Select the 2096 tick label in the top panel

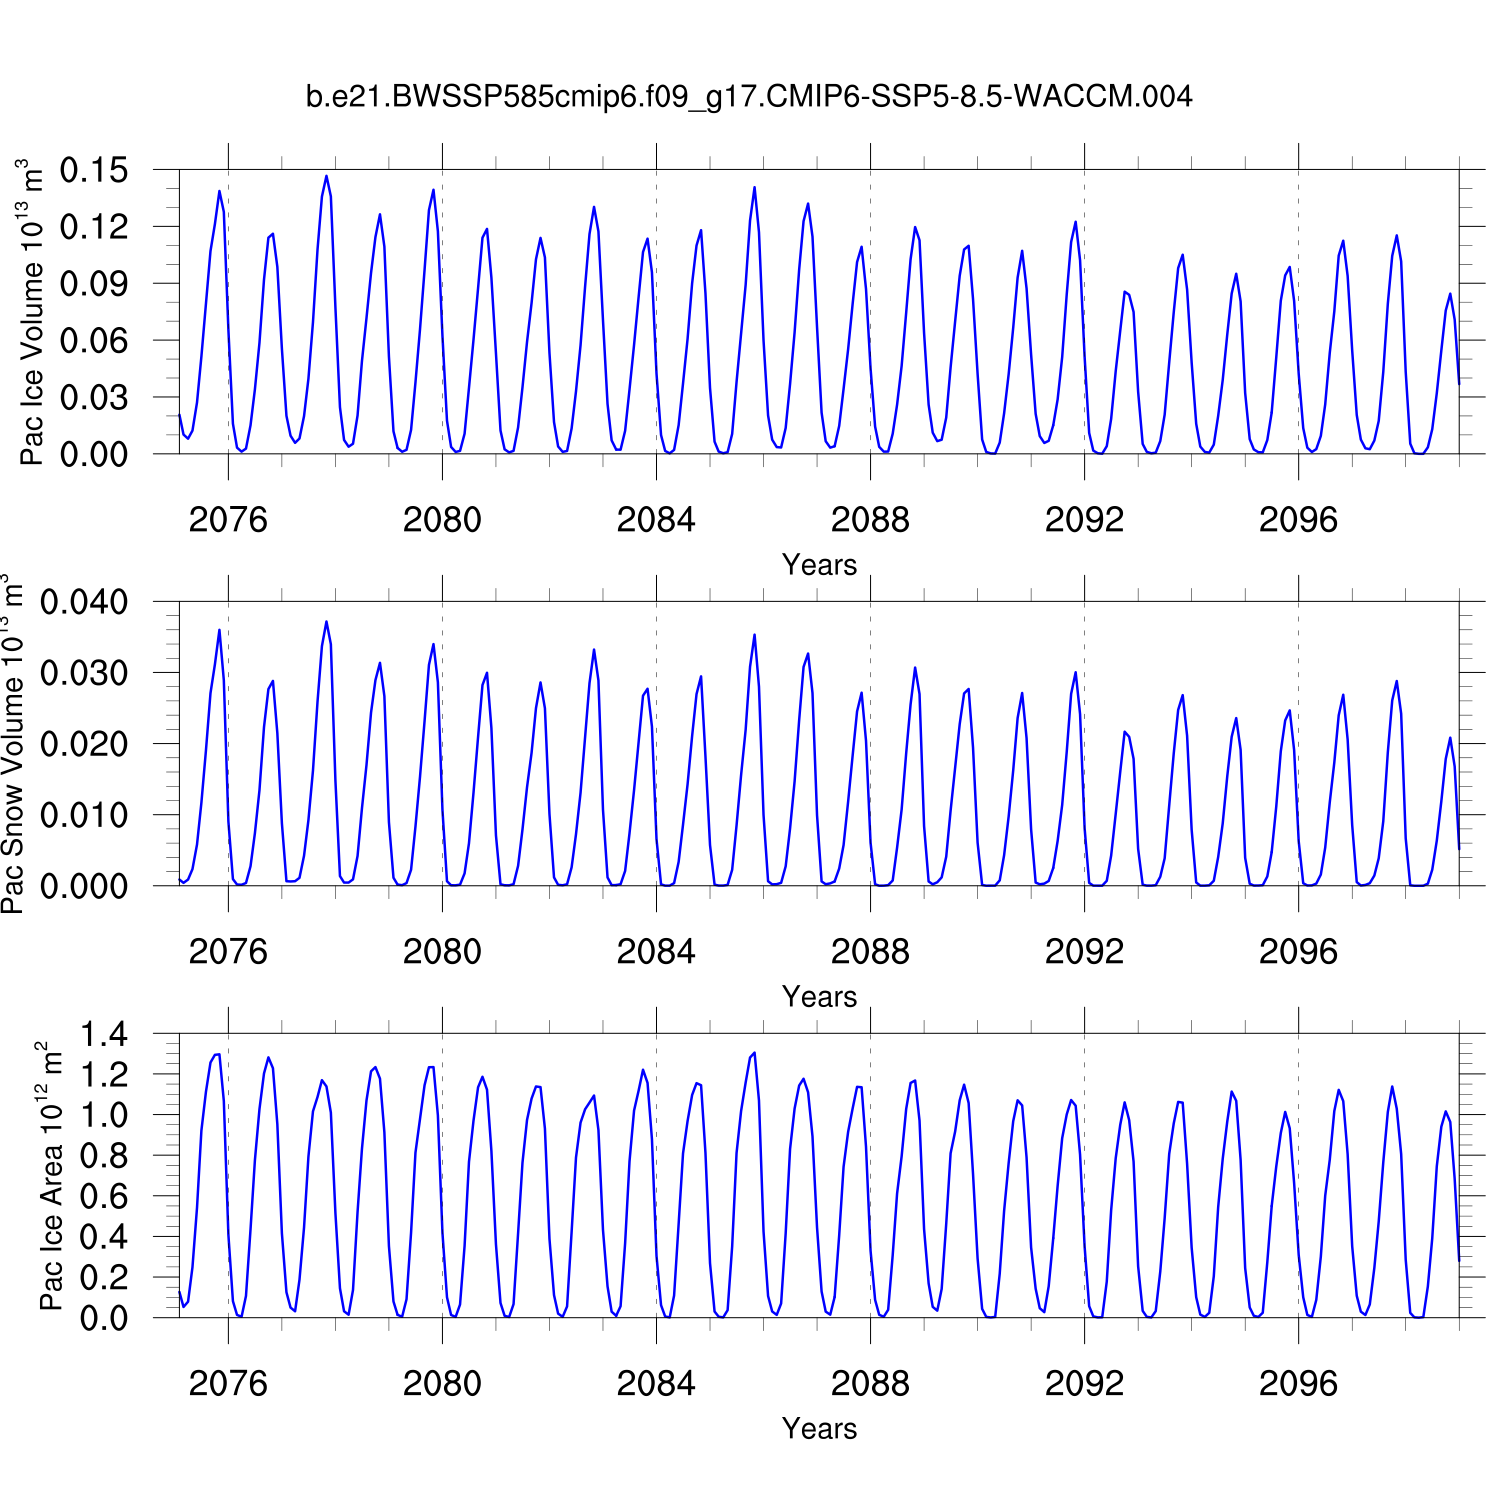[1298, 520]
